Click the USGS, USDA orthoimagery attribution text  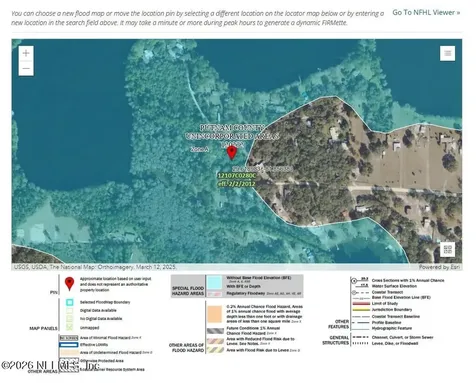(95, 267)
